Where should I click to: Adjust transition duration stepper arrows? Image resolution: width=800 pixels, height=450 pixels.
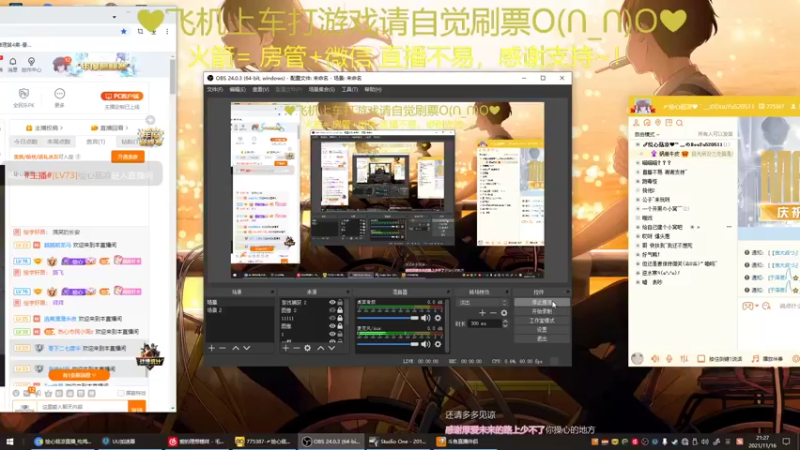click(505, 323)
